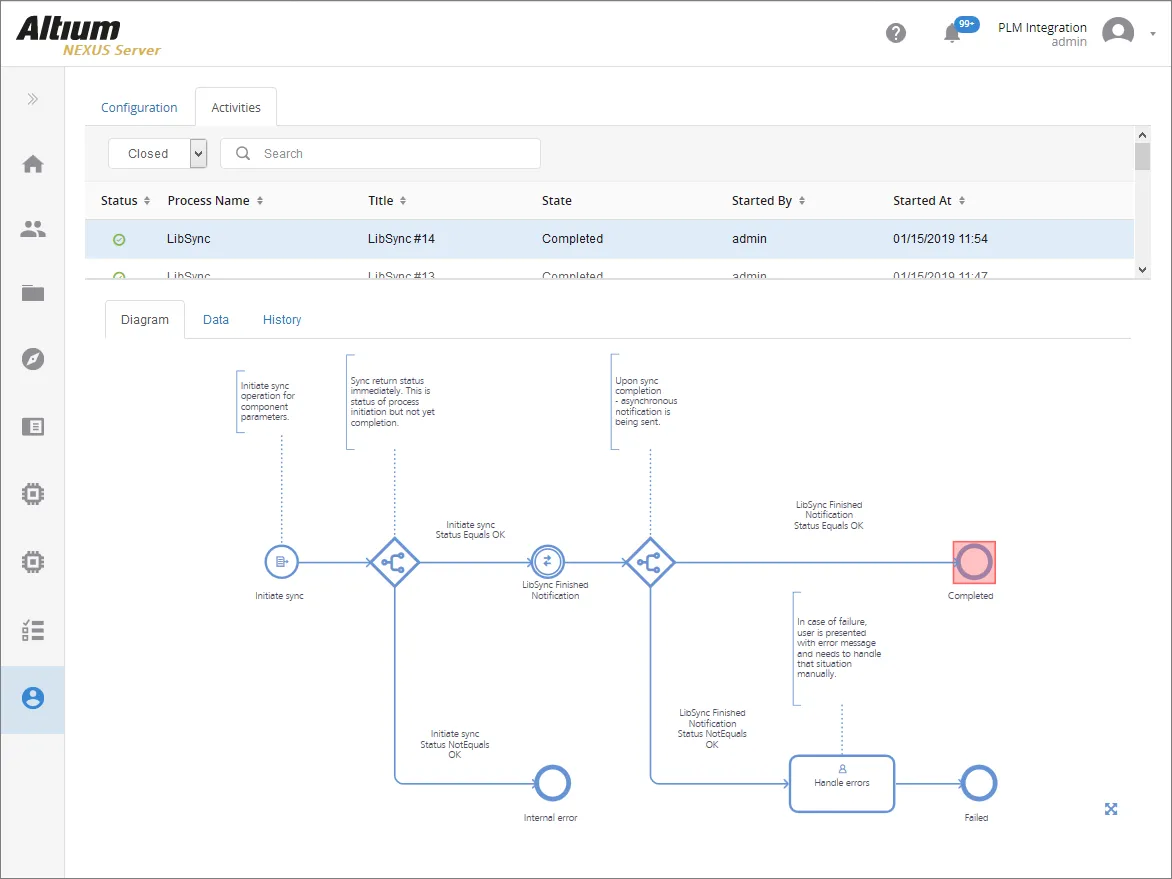1172x879 pixels.
Task: Click the 'Upon sync completion' annotation
Action: (x=646, y=401)
